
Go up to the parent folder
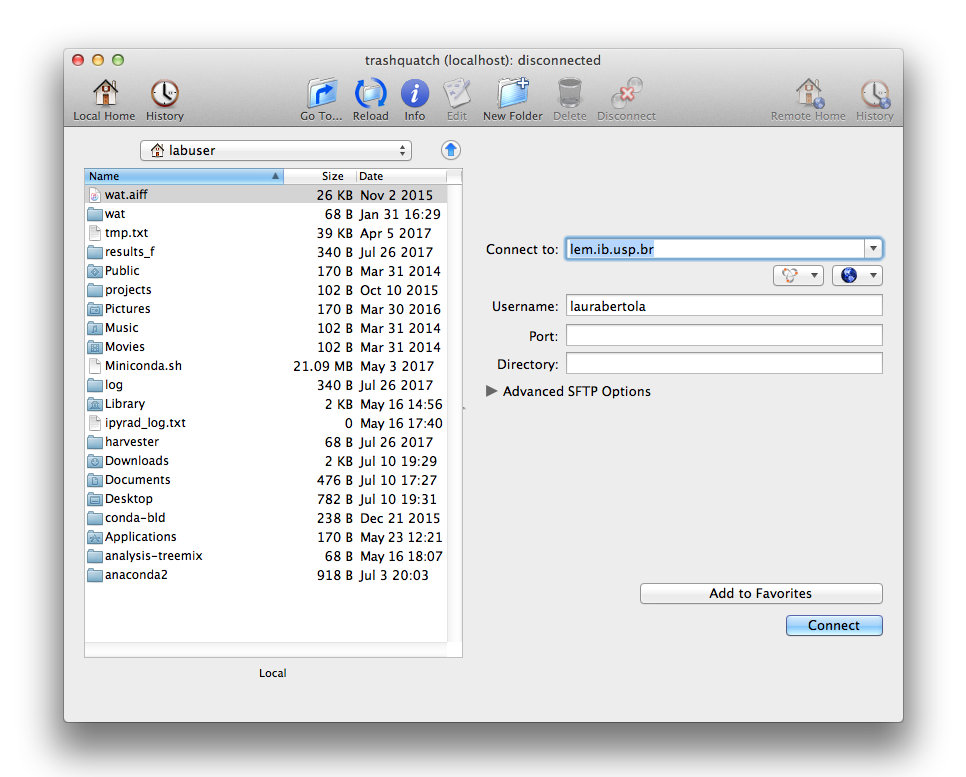click(x=451, y=150)
